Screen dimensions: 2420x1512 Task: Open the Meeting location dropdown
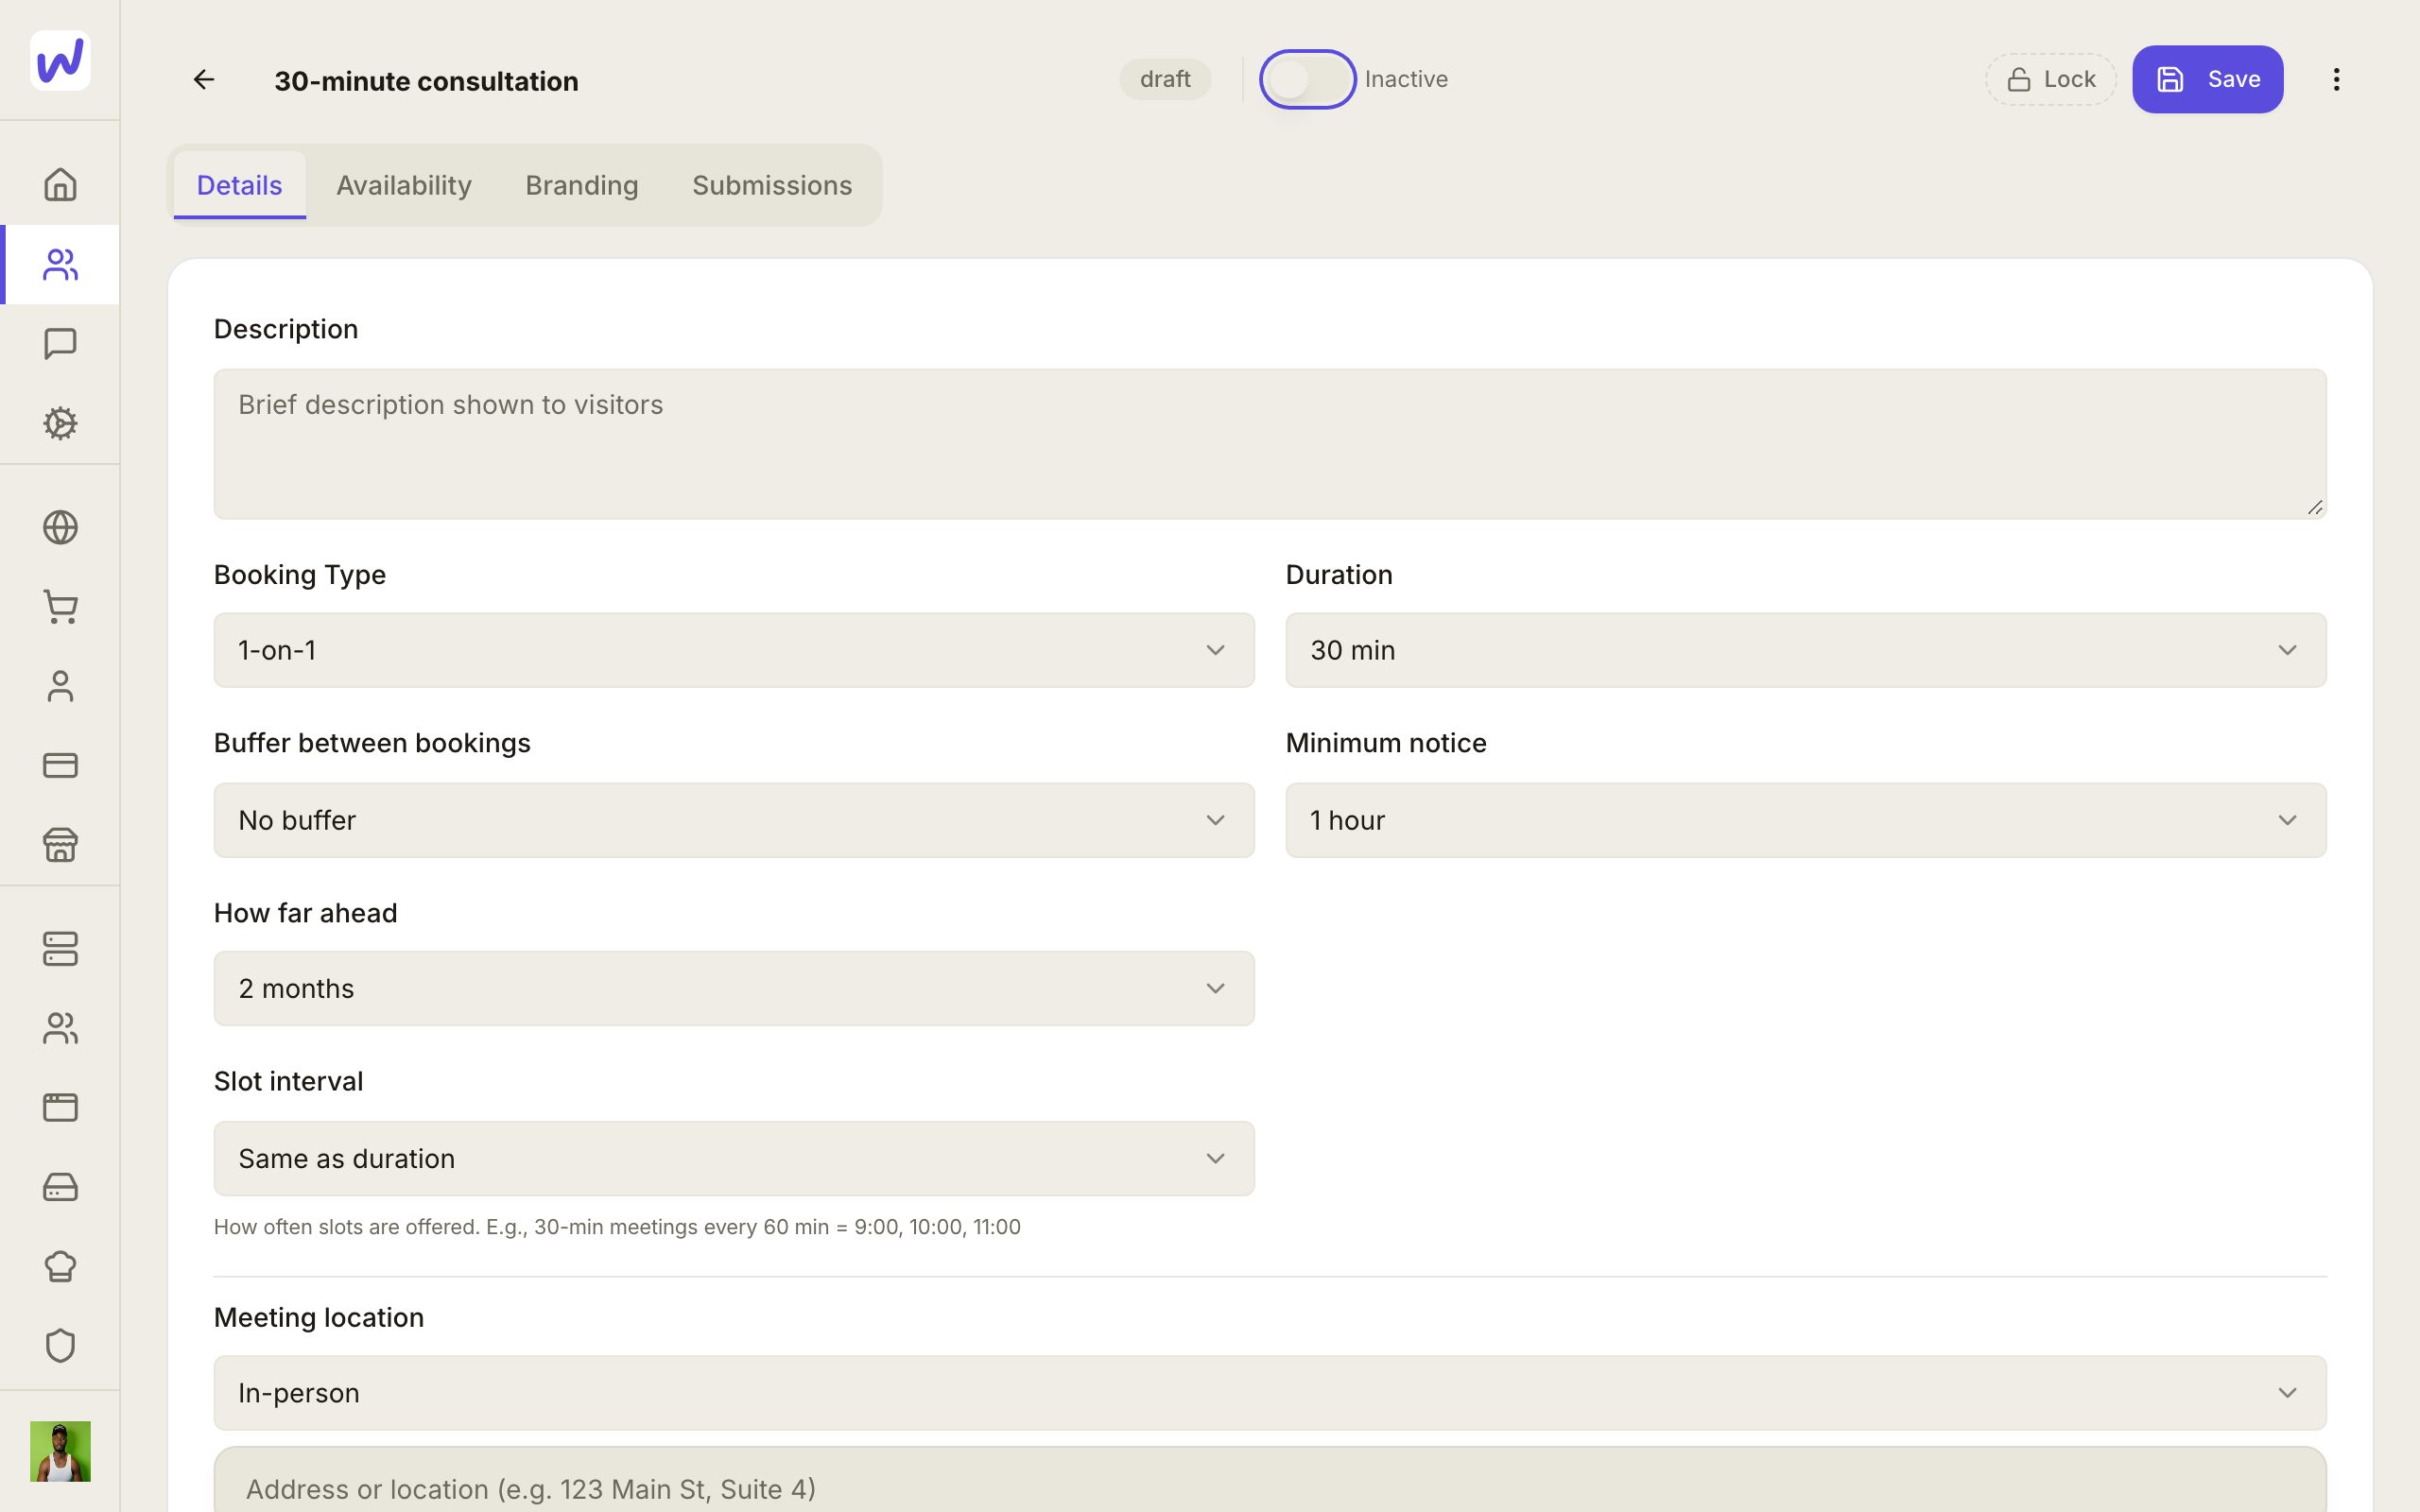point(1270,1392)
